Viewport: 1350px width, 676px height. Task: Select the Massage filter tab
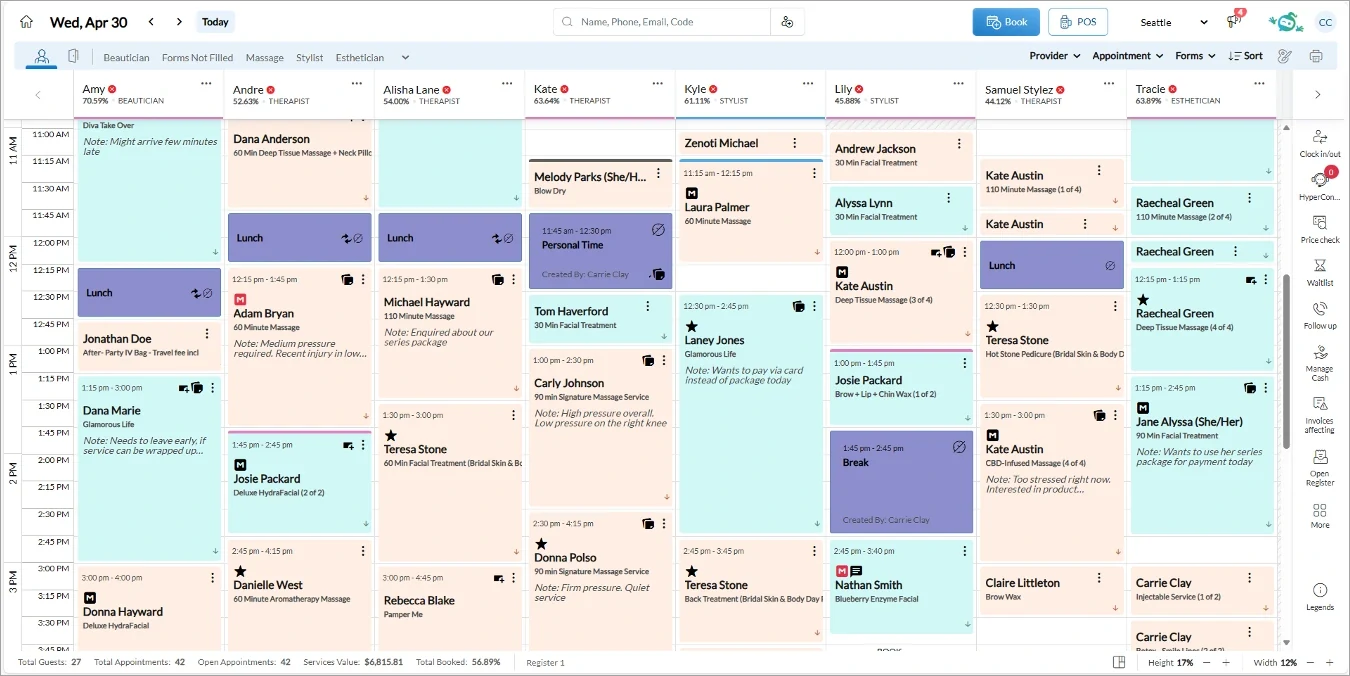[x=265, y=57]
